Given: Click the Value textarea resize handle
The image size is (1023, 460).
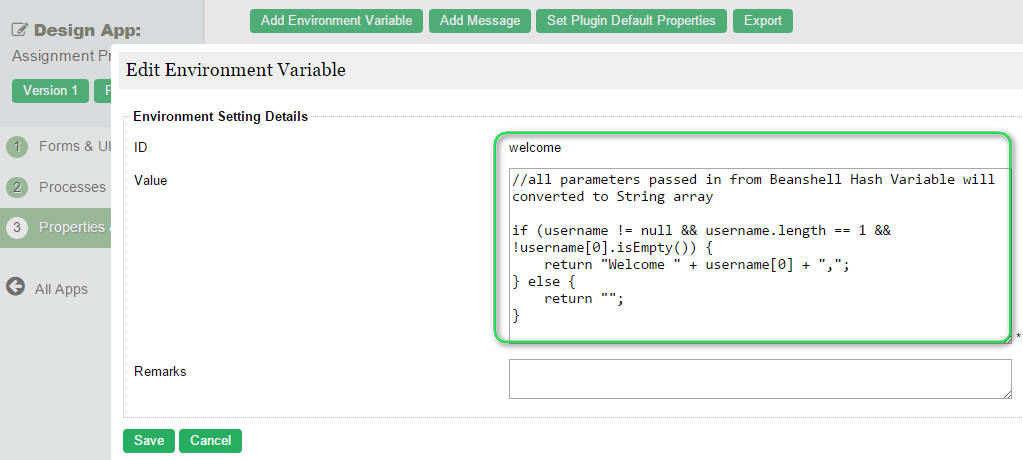Looking at the screenshot, I should tap(1007, 338).
